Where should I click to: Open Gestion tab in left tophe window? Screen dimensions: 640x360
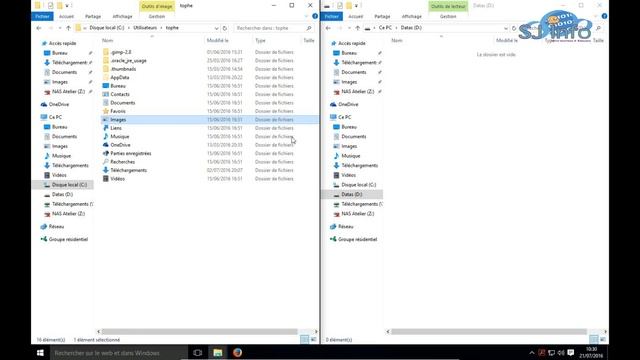(x=157, y=16)
